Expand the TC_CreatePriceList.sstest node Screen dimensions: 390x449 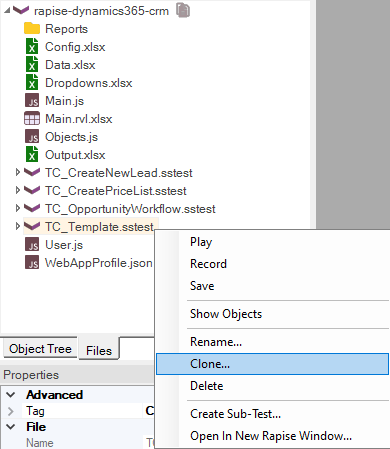(18, 190)
